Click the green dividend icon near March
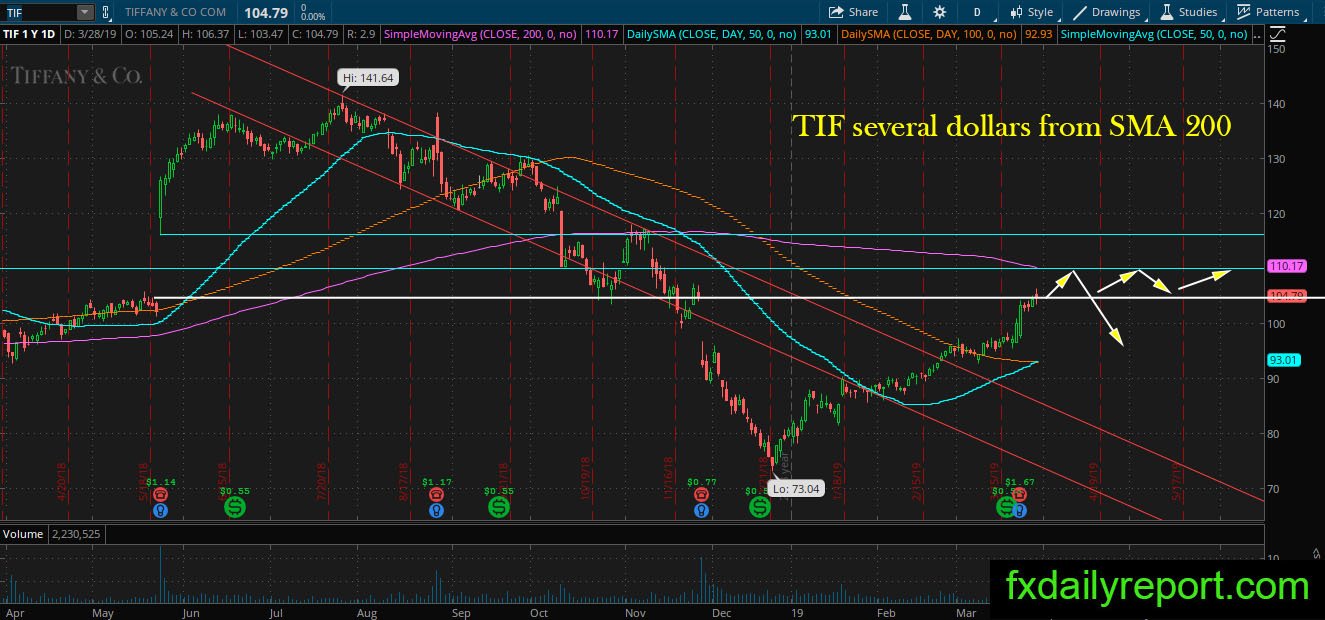Screen dimensions: 1325x620 [x=1005, y=507]
